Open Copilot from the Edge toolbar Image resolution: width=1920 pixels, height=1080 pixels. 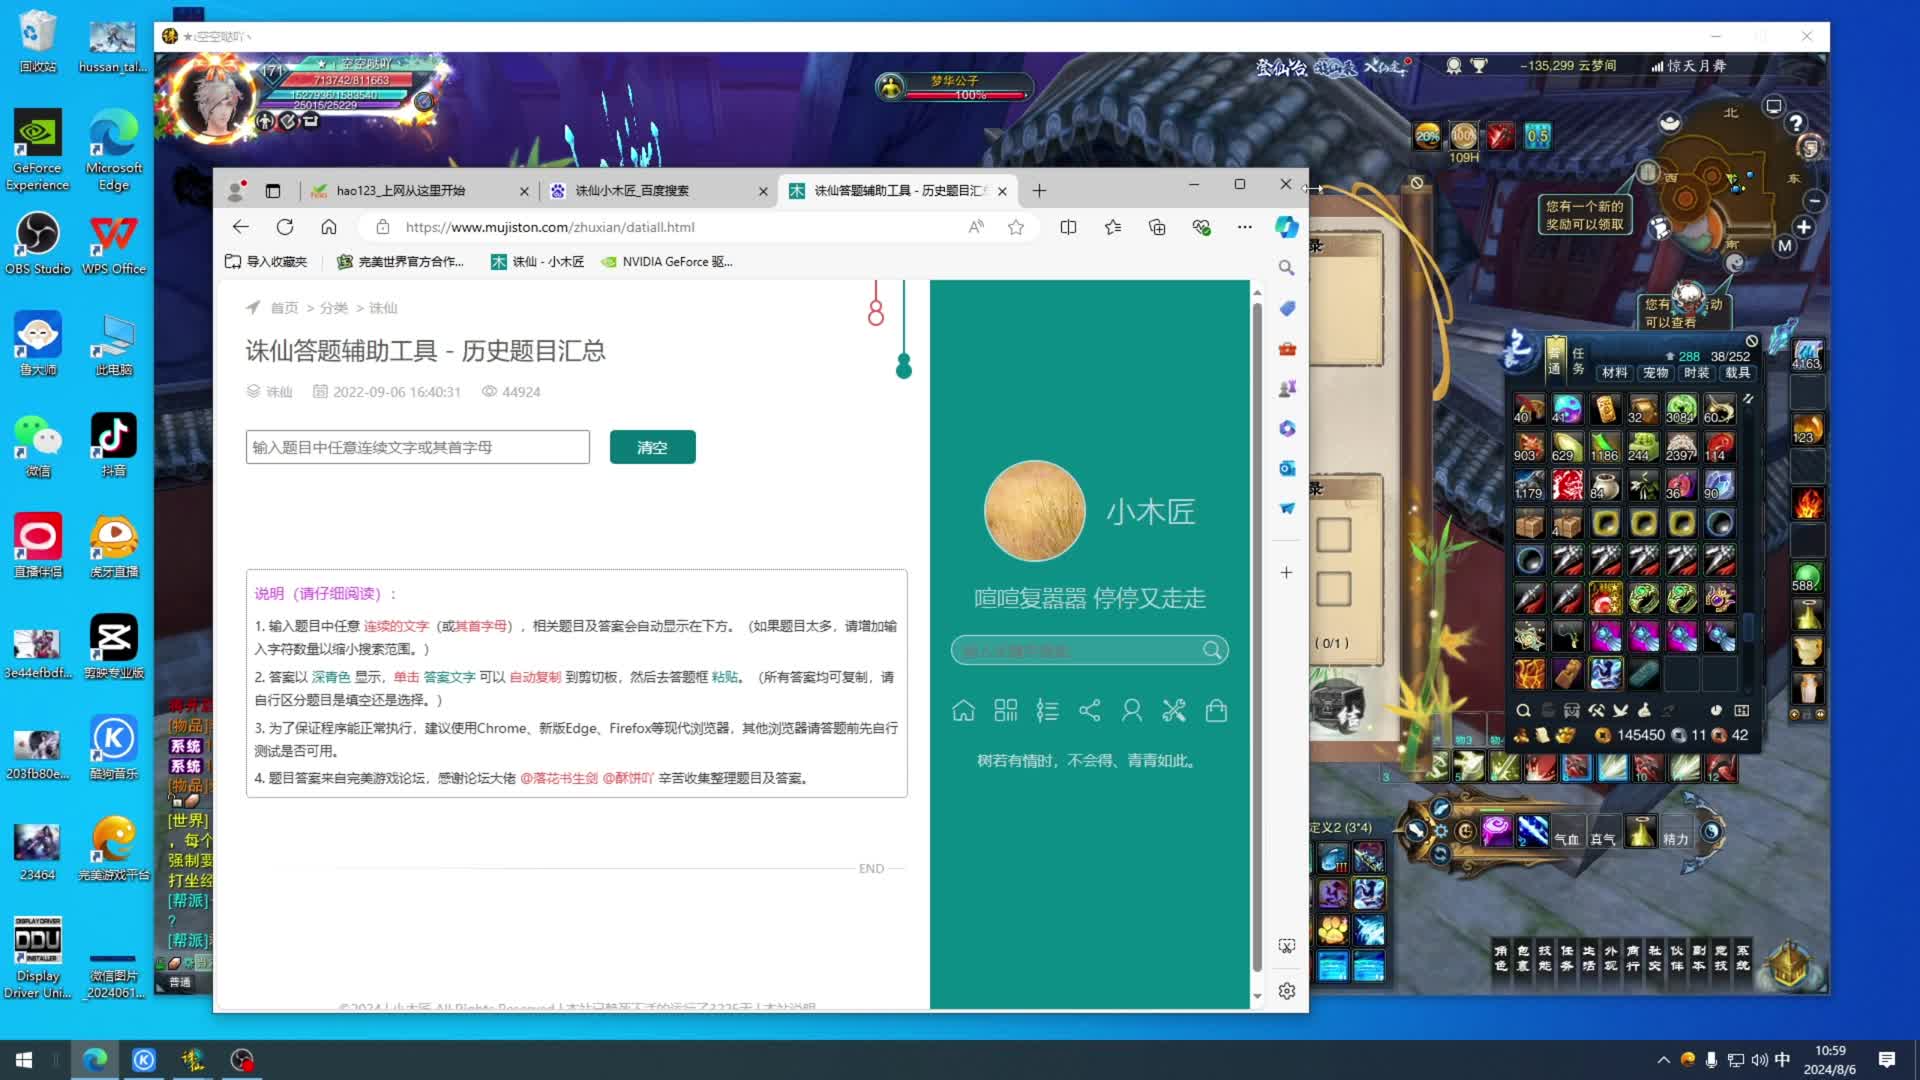[x=1286, y=227]
